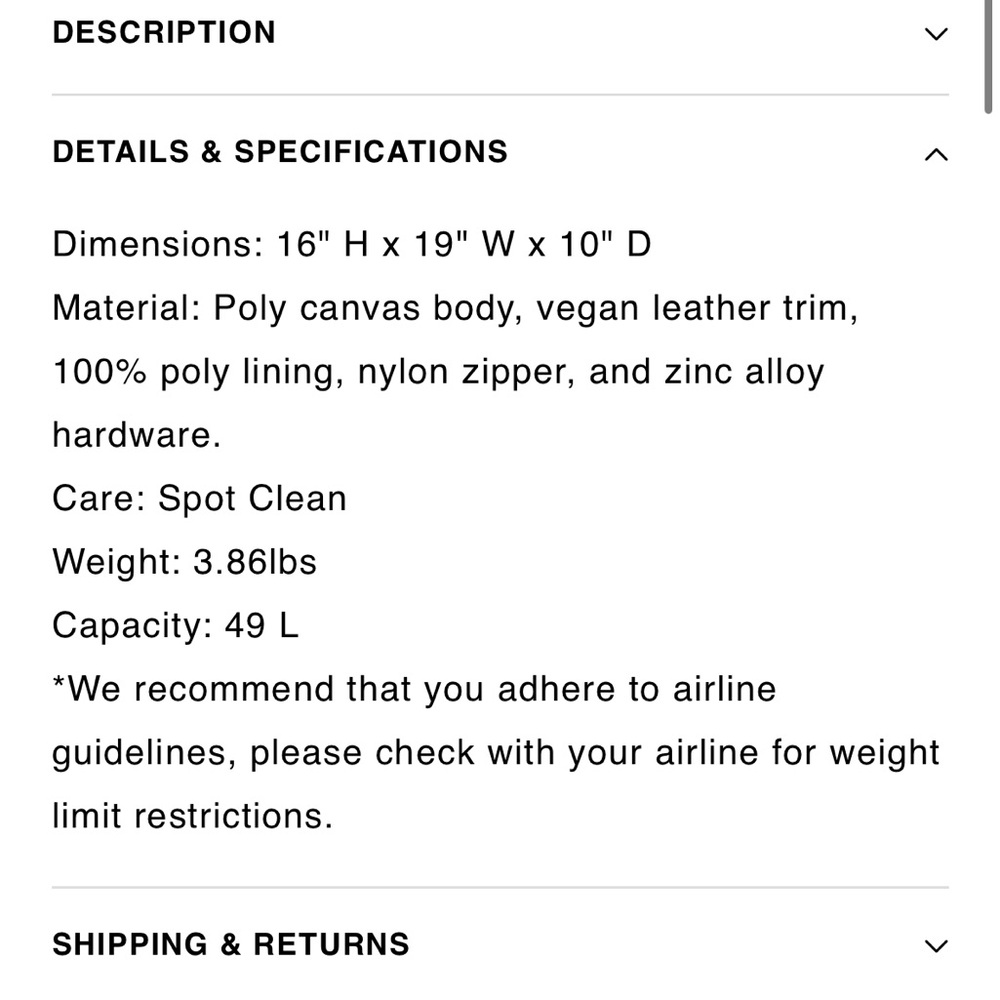Click the Capacity: 49 L specification

pos(175,625)
